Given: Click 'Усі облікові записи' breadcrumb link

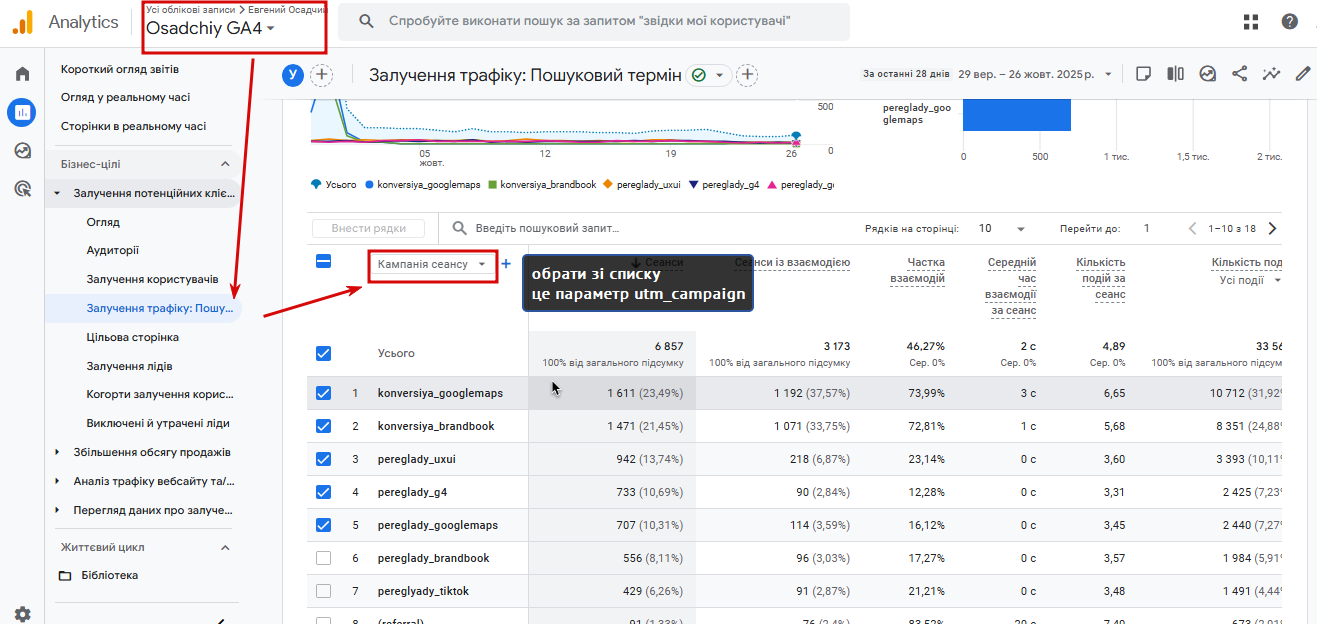Looking at the screenshot, I should (190, 9).
